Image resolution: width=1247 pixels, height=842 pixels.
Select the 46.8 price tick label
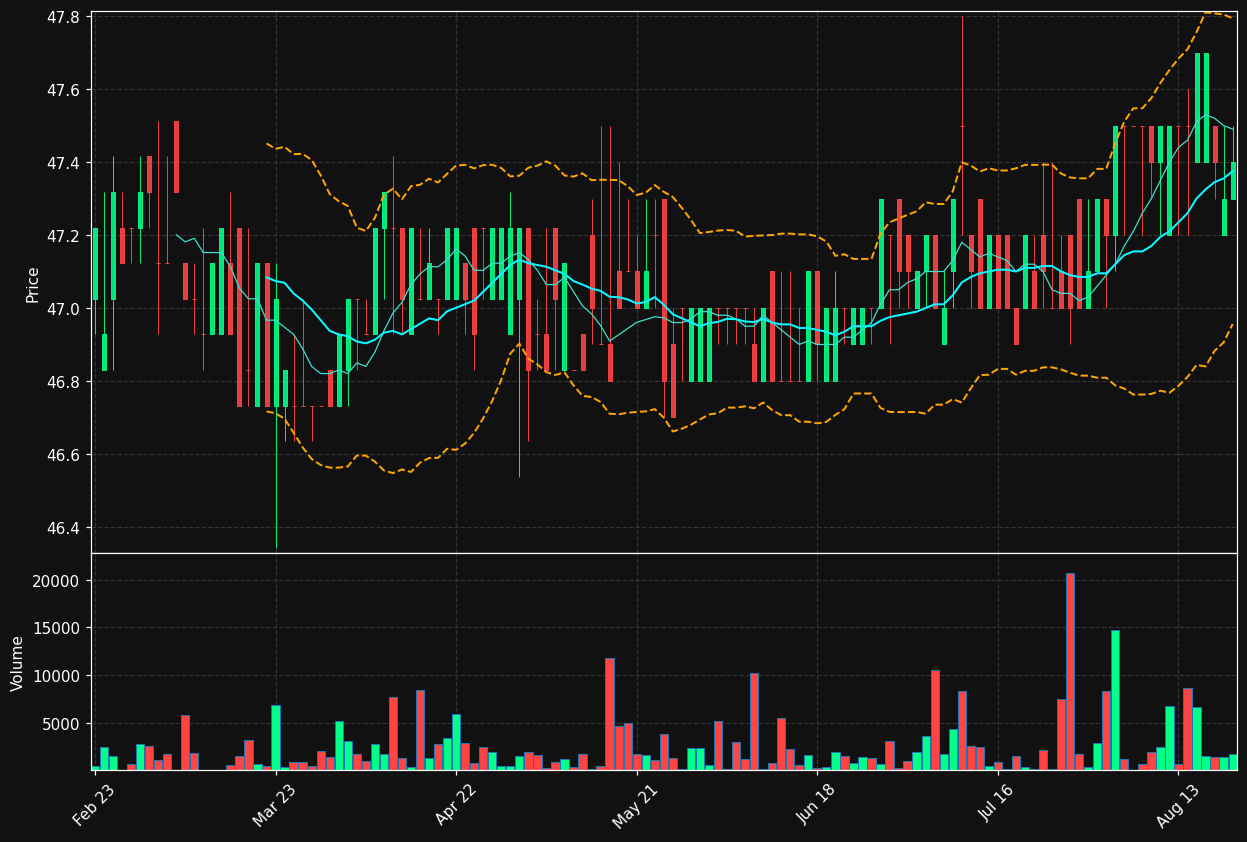coord(64,382)
